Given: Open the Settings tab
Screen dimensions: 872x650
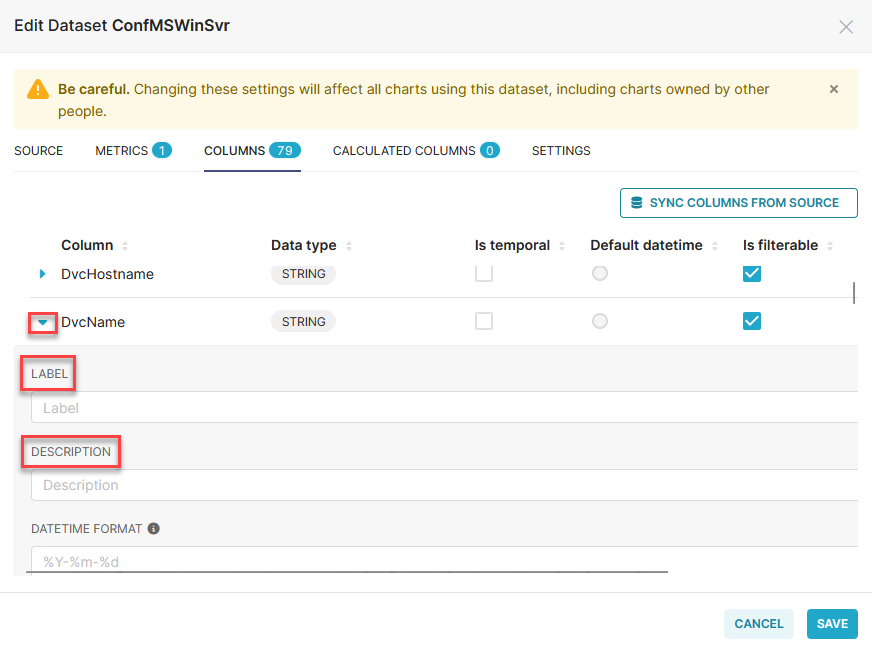Looking at the screenshot, I should 561,151.
